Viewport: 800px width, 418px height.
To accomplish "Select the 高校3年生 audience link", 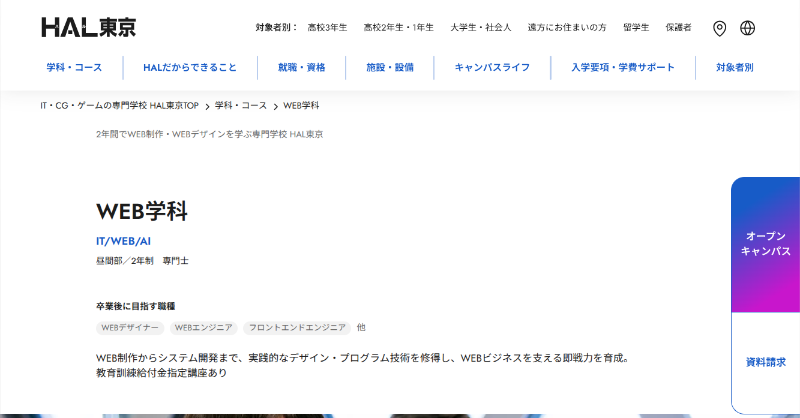I will (327, 28).
